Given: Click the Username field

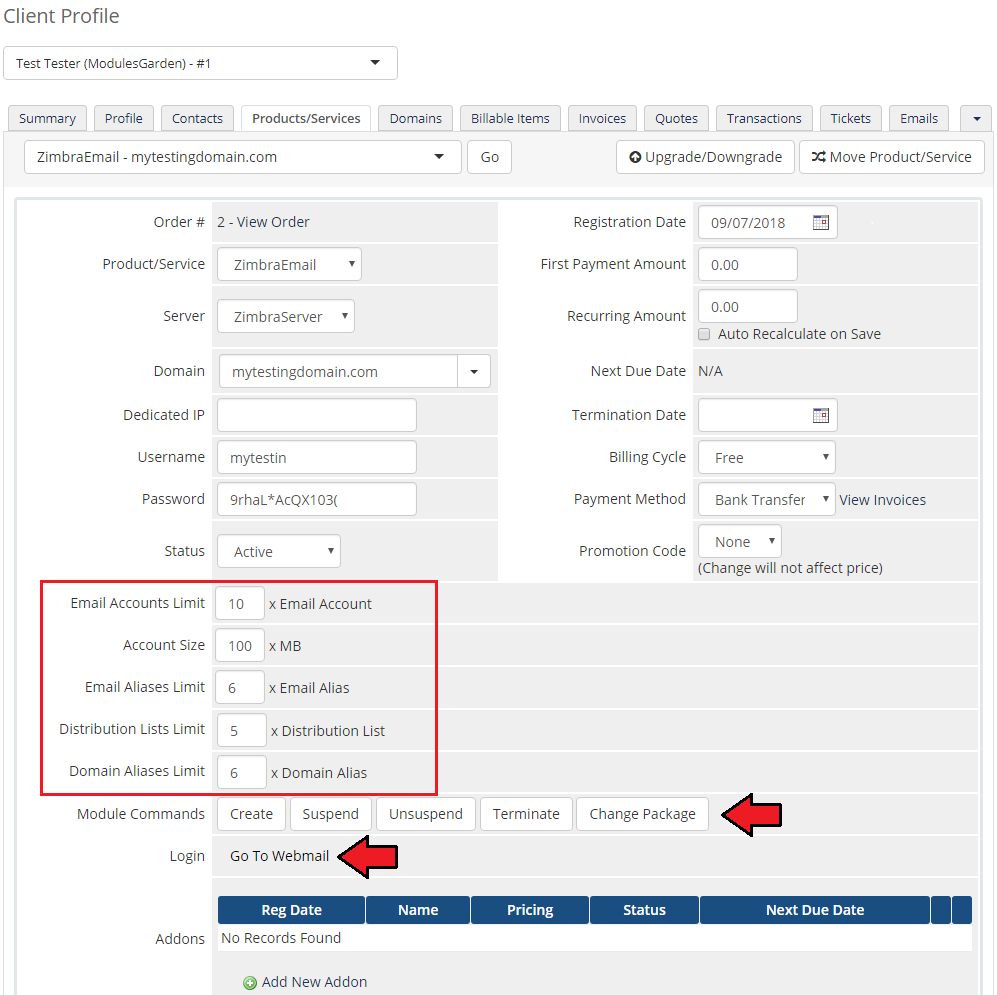Looking at the screenshot, I should (317, 457).
